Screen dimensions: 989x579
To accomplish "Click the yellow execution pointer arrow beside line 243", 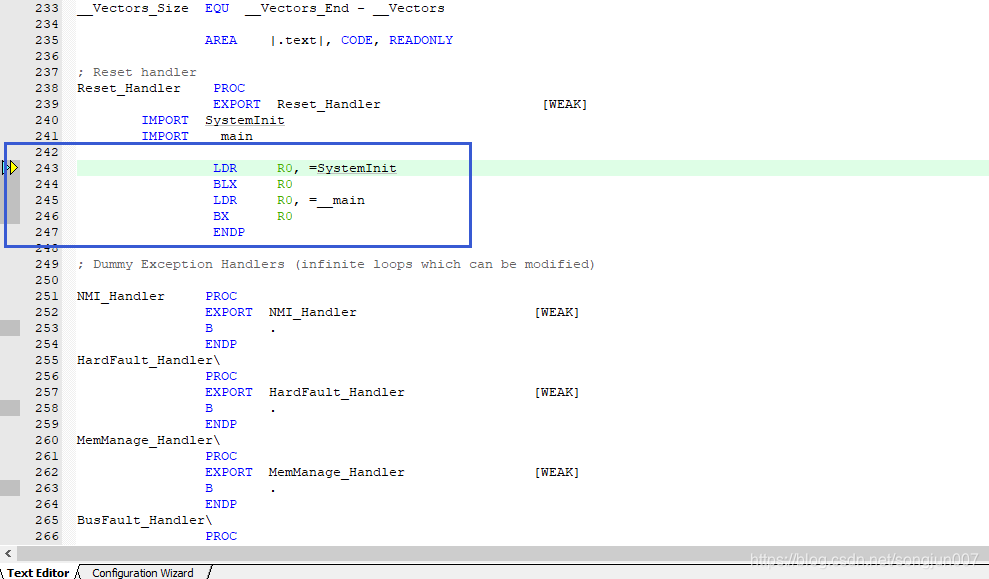I will coord(13,168).
